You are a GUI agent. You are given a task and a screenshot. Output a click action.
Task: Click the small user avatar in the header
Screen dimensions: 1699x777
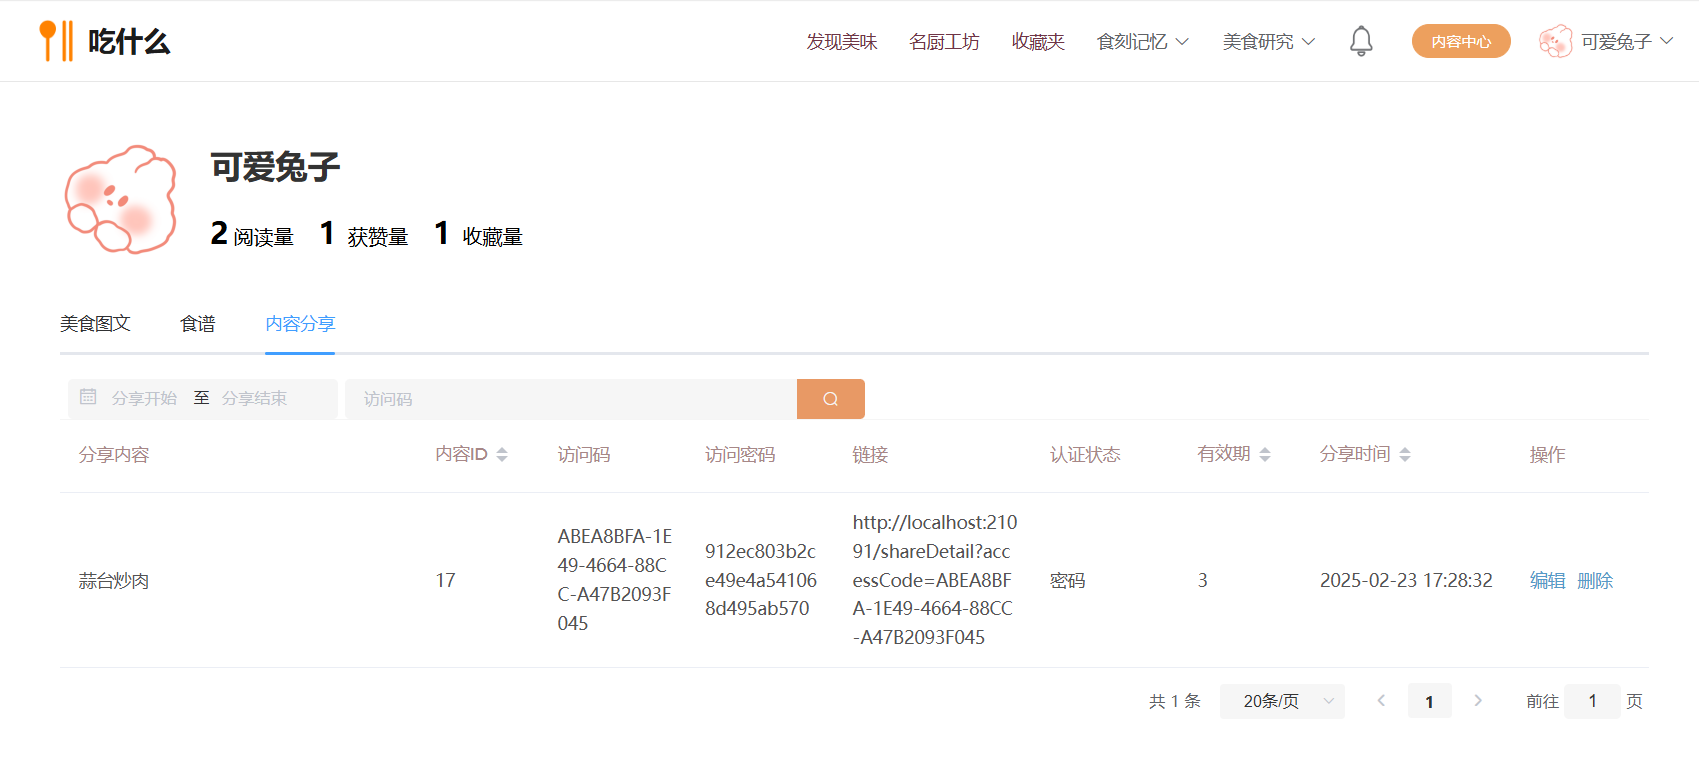(x=1556, y=41)
